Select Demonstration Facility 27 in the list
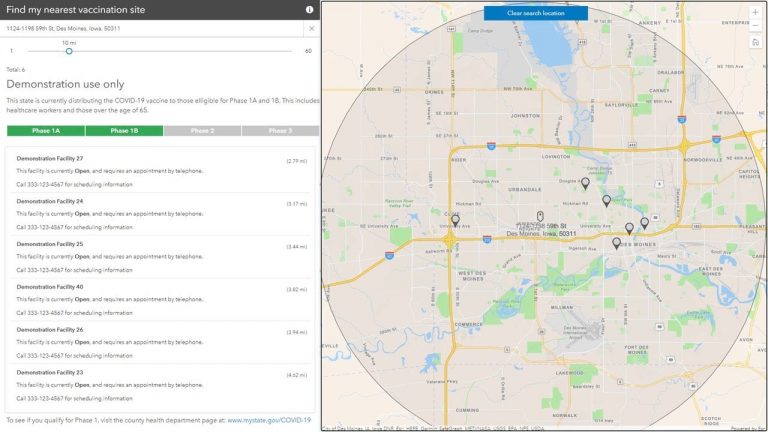Image resolution: width=768 pixels, height=432 pixels. pyautogui.click(x=161, y=171)
